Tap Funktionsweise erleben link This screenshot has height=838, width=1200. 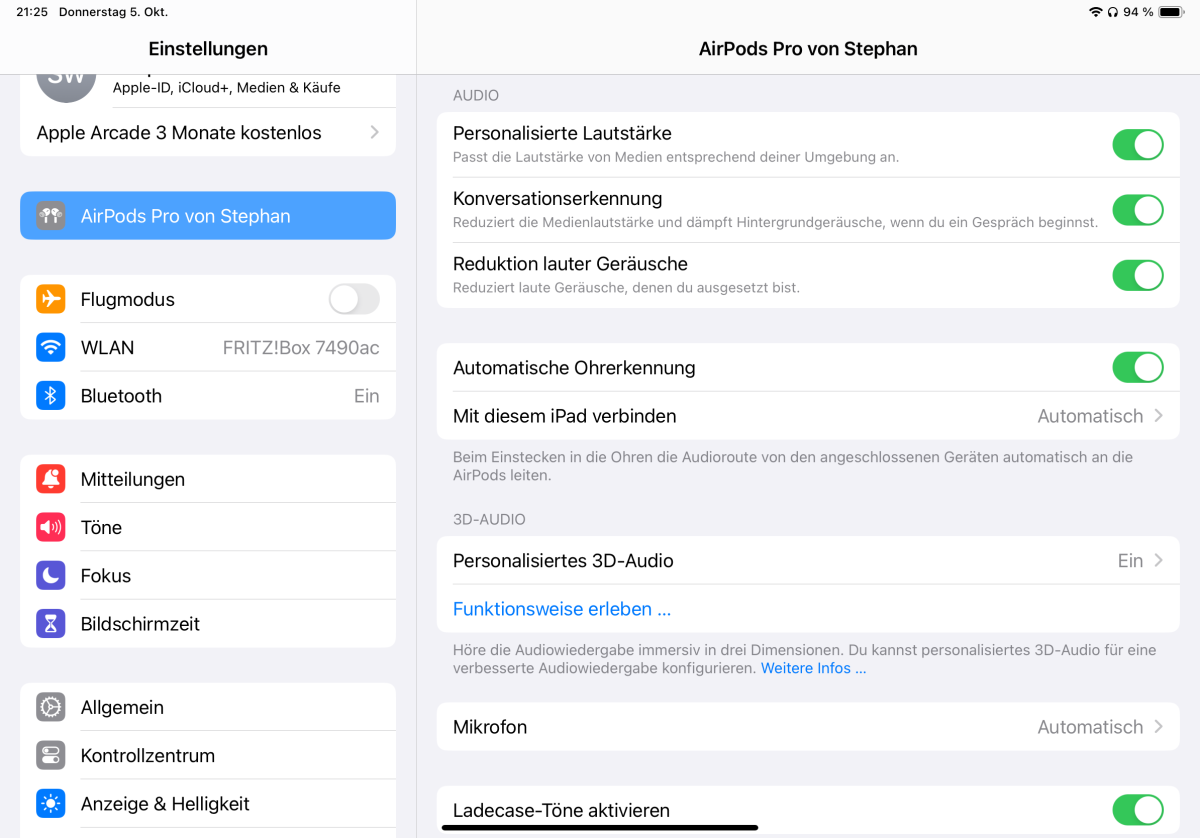tap(562, 609)
